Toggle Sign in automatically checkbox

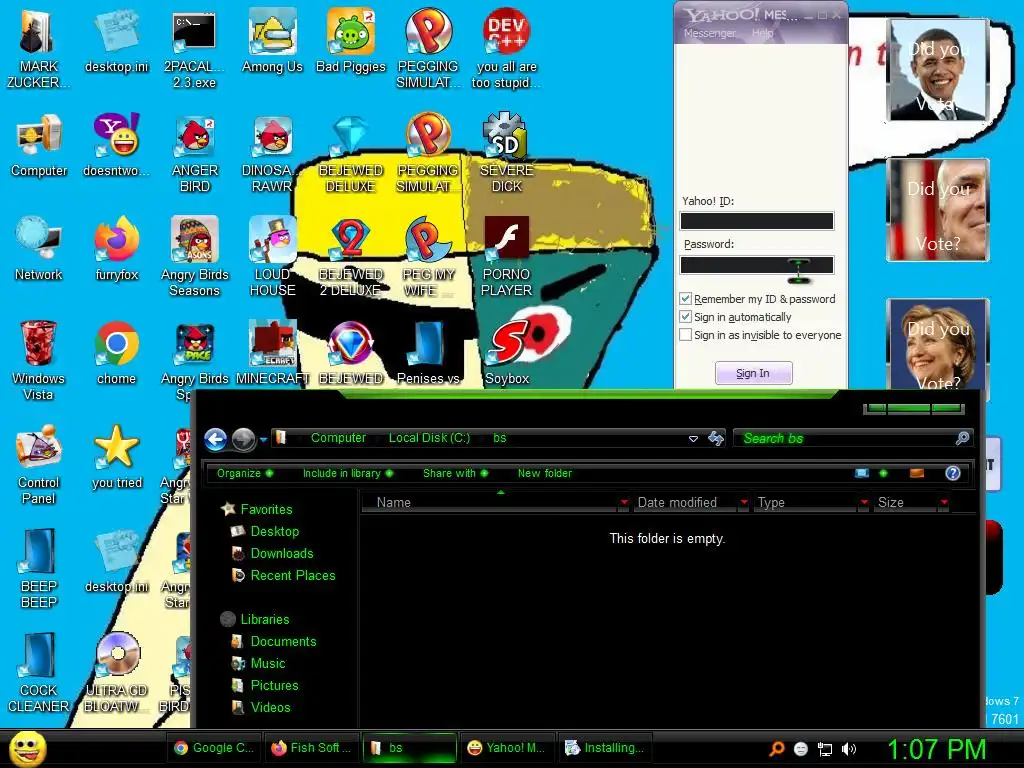(x=685, y=317)
